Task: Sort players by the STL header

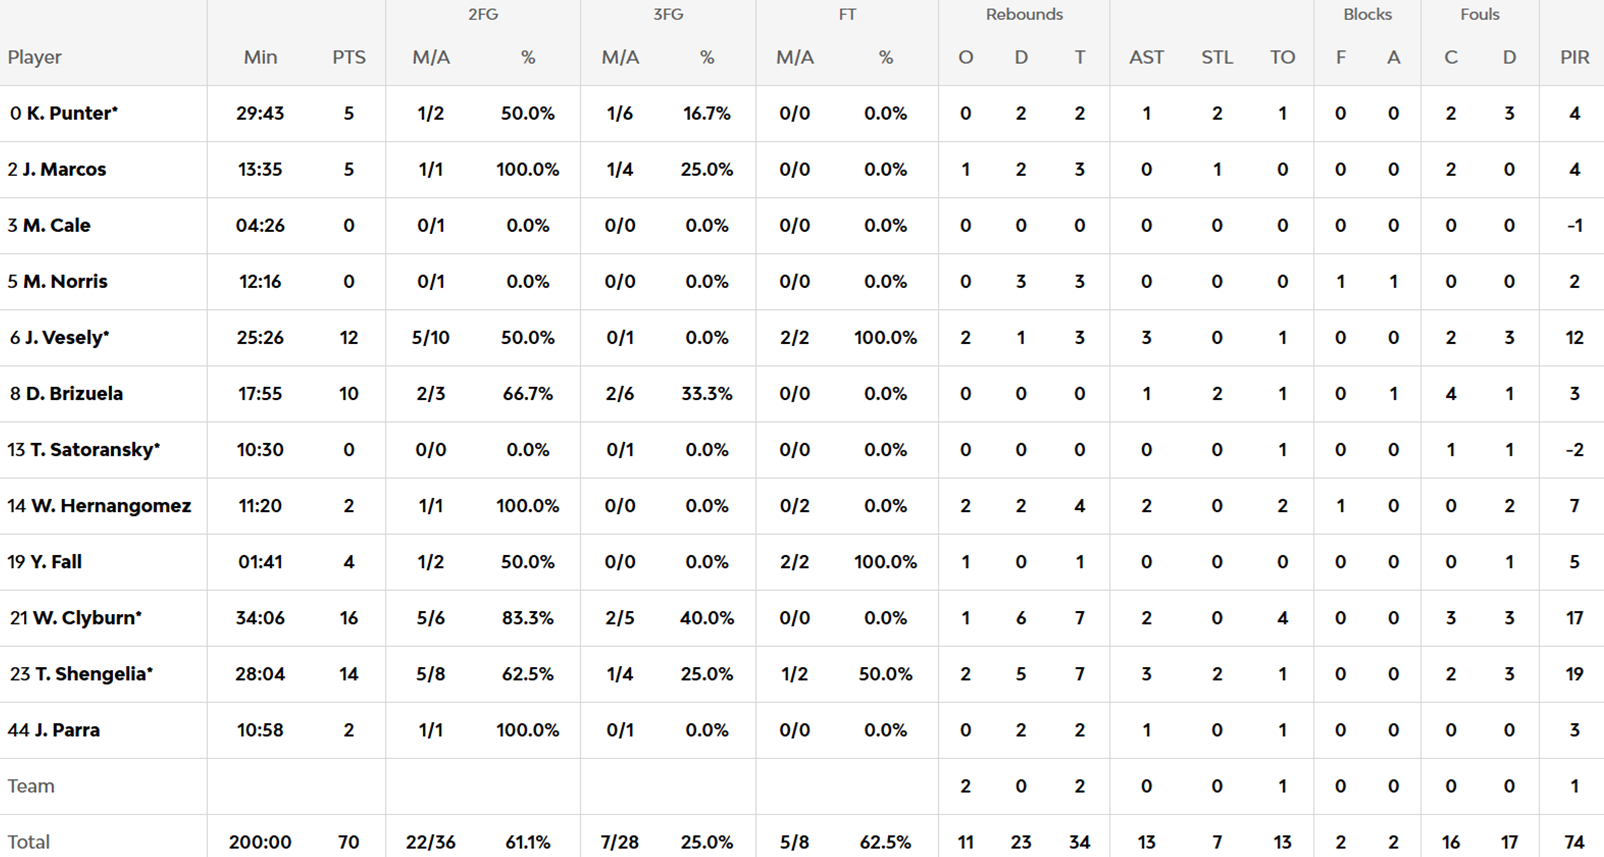Action: (1216, 57)
